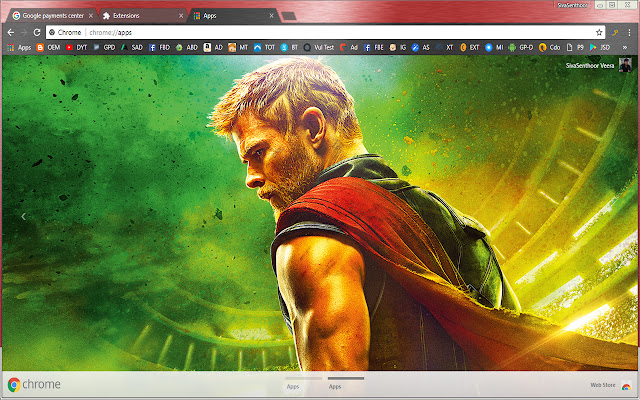Close the Extensions tab
This screenshot has width=640, height=400.
pyautogui.click(x=181, y=16)
